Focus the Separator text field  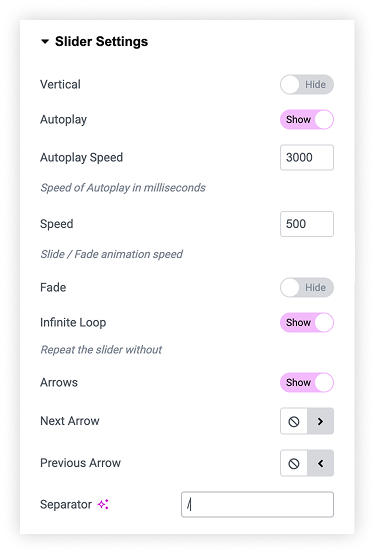[x=257, y=505]
